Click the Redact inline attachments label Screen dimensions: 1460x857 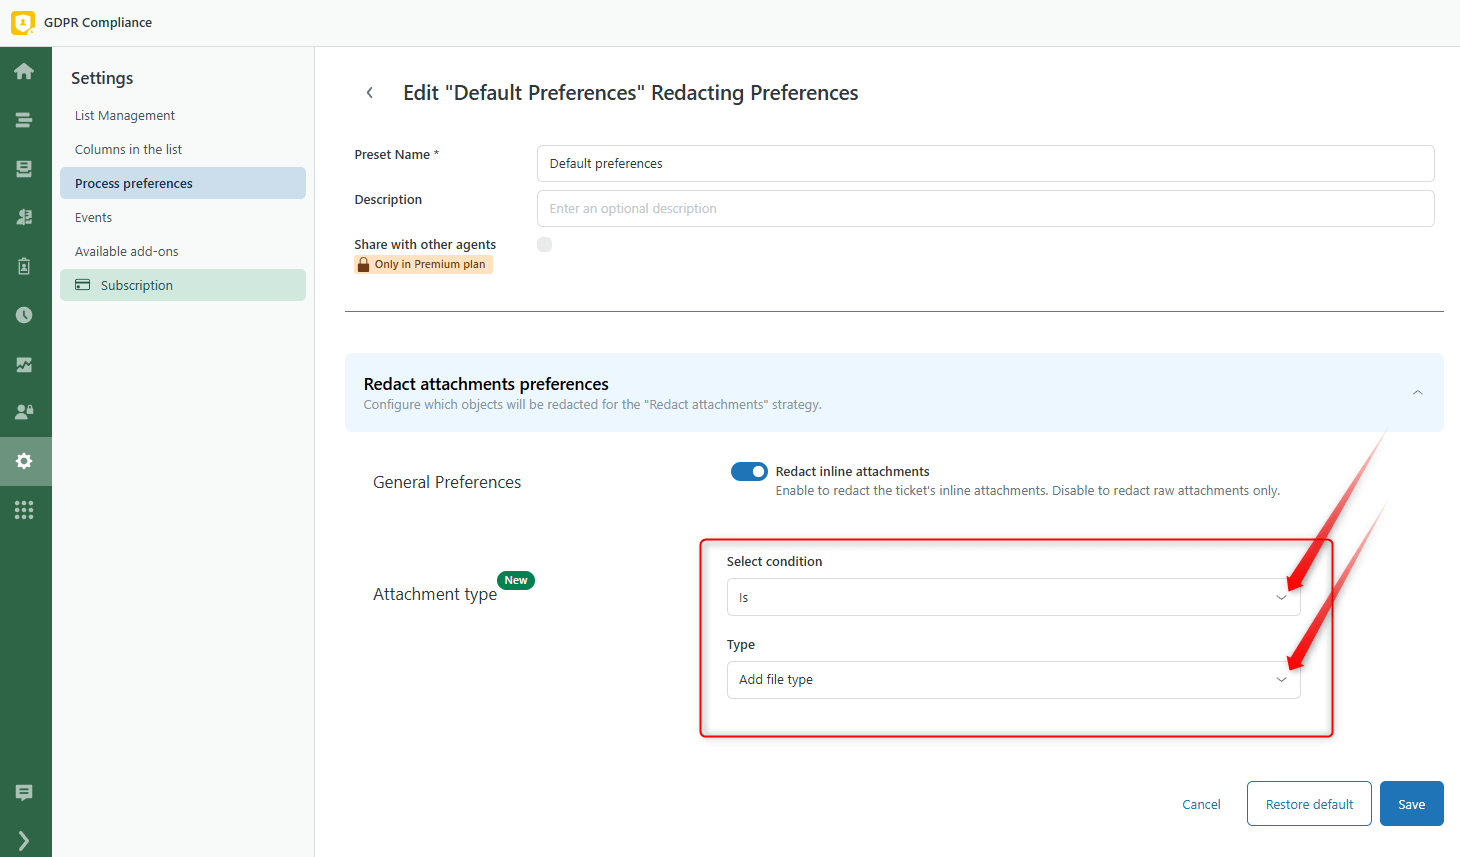[x=853, y=472]
